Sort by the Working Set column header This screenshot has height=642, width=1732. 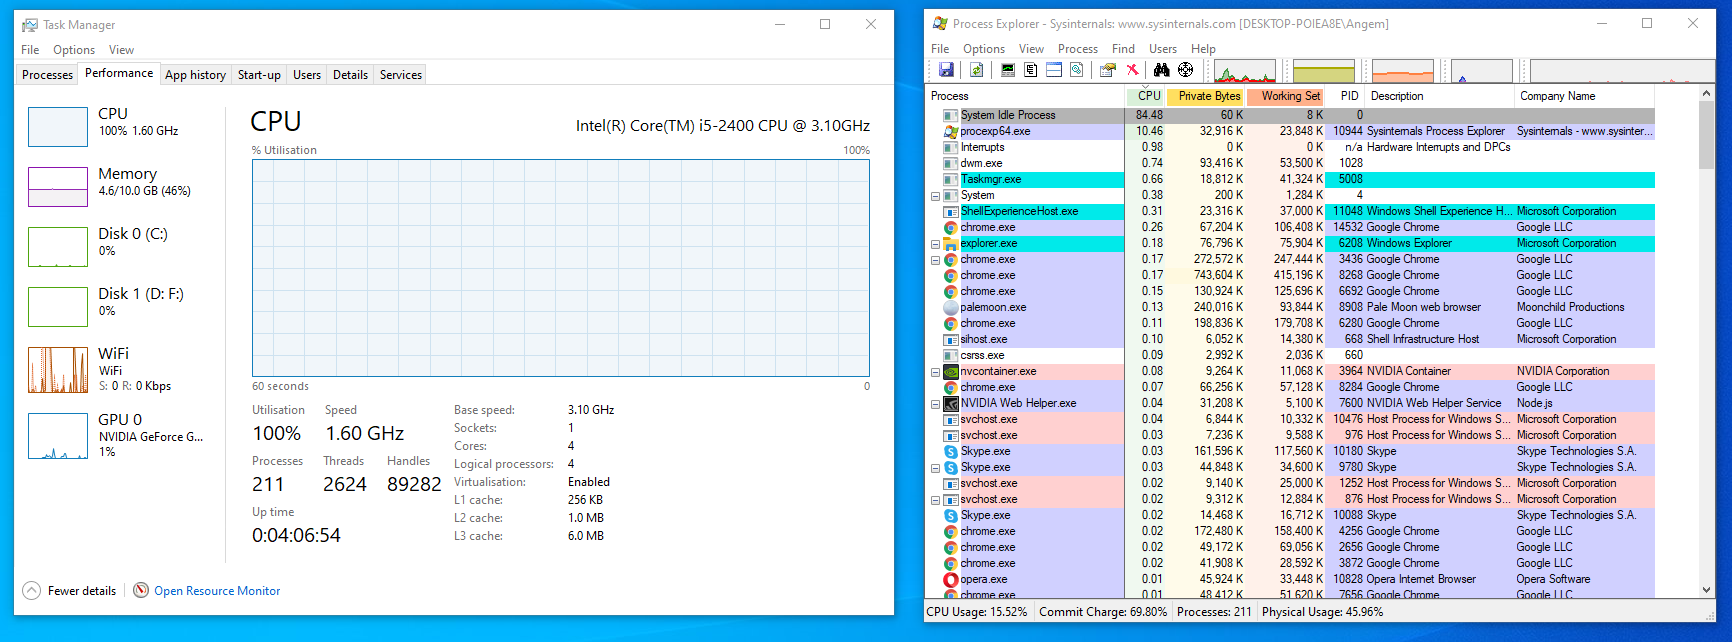1286,96
